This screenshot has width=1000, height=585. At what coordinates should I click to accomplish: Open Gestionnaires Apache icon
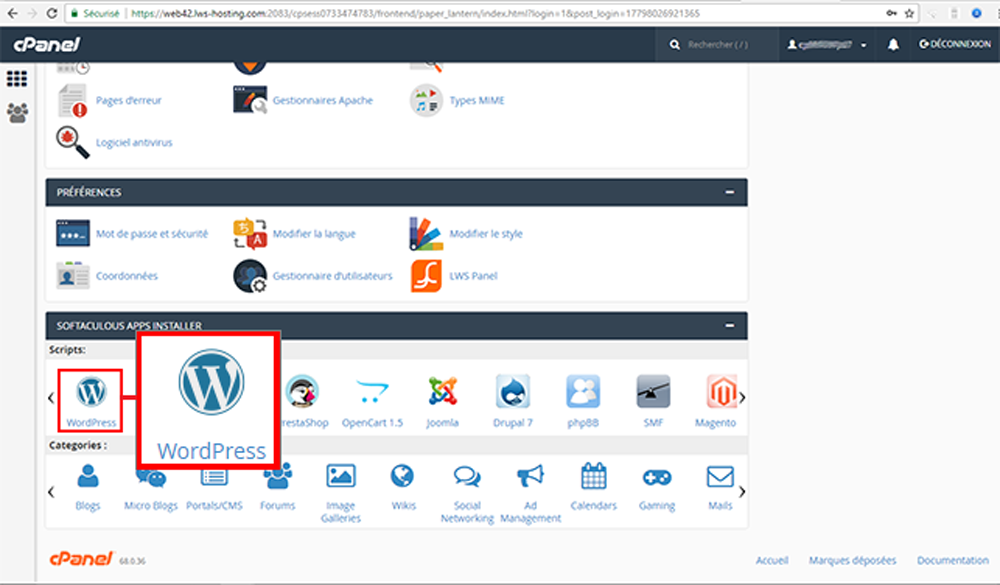250,100
